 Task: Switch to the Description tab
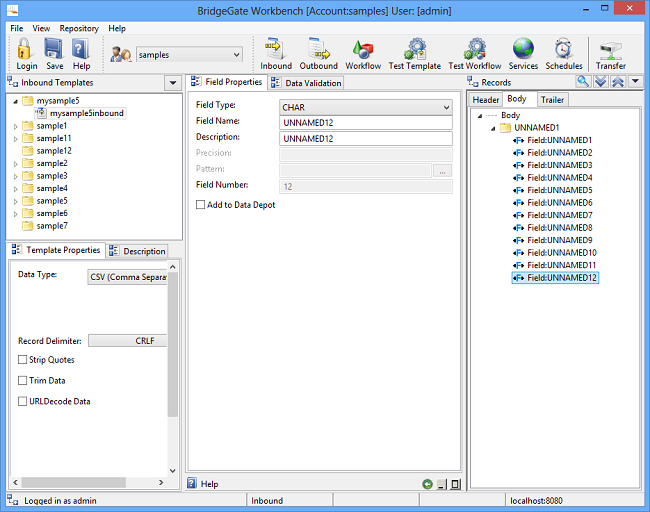point(138,251)
